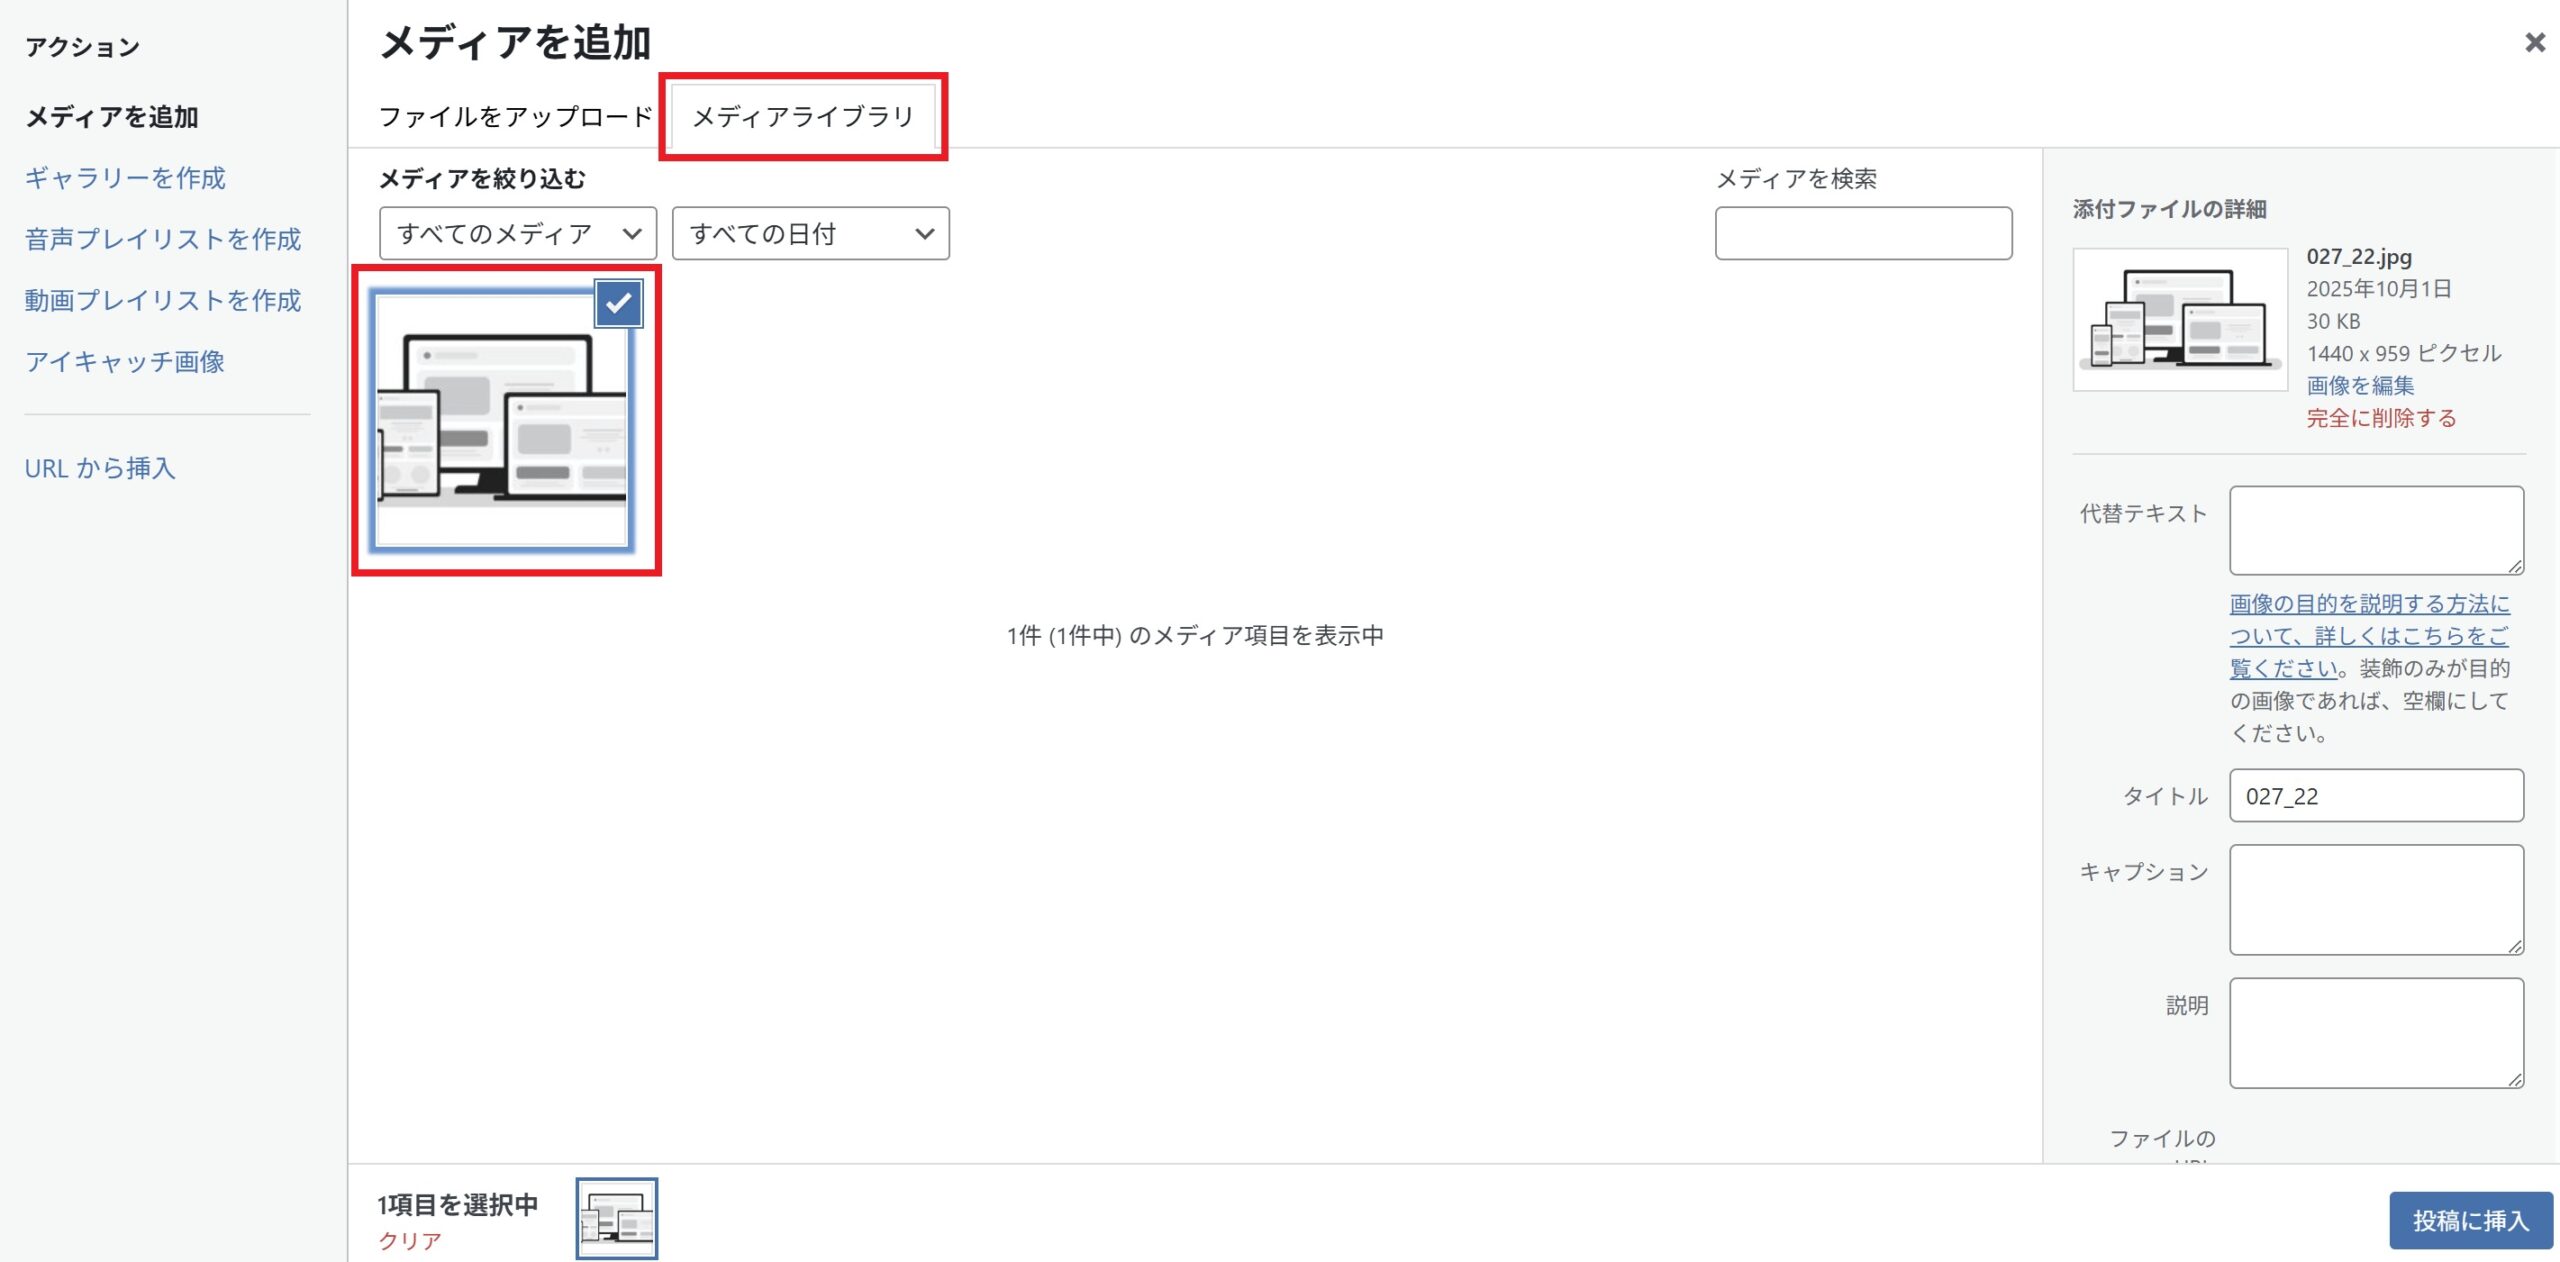Open ギャラリーを作成 in the sidebar

pos(125,178)
